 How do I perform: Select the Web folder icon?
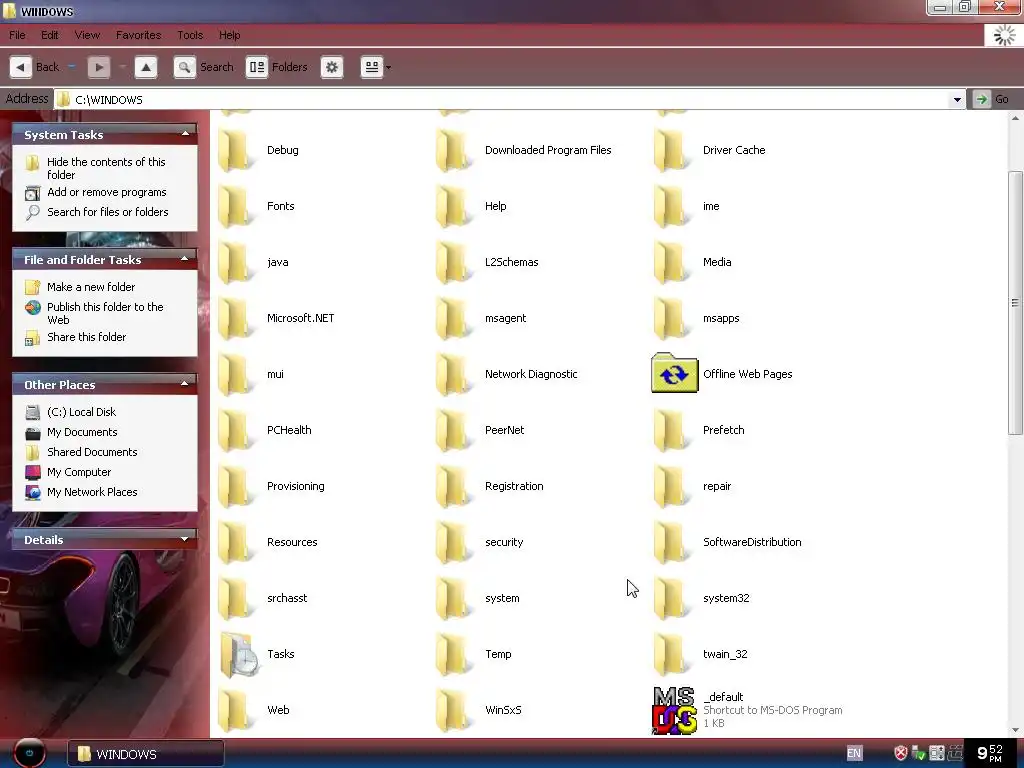point(235,710)
